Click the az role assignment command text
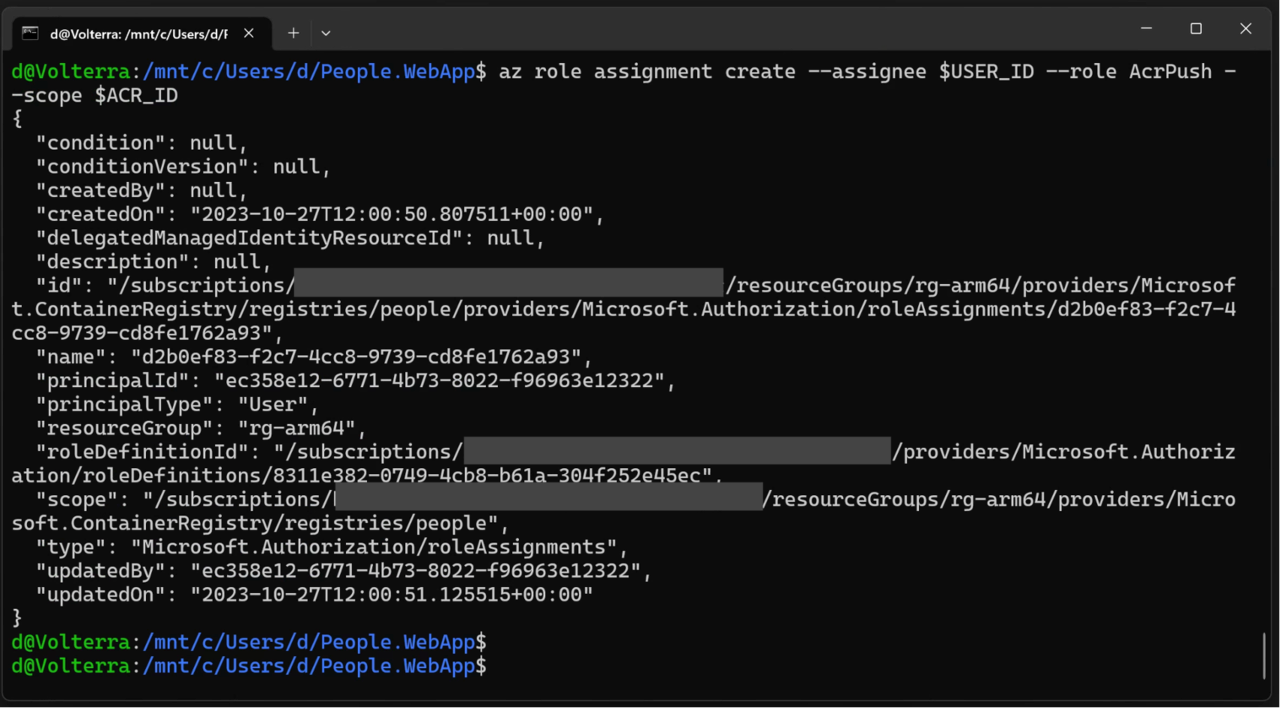The width and height of the screenshot is (1280, 708). [x=700, y=71]
